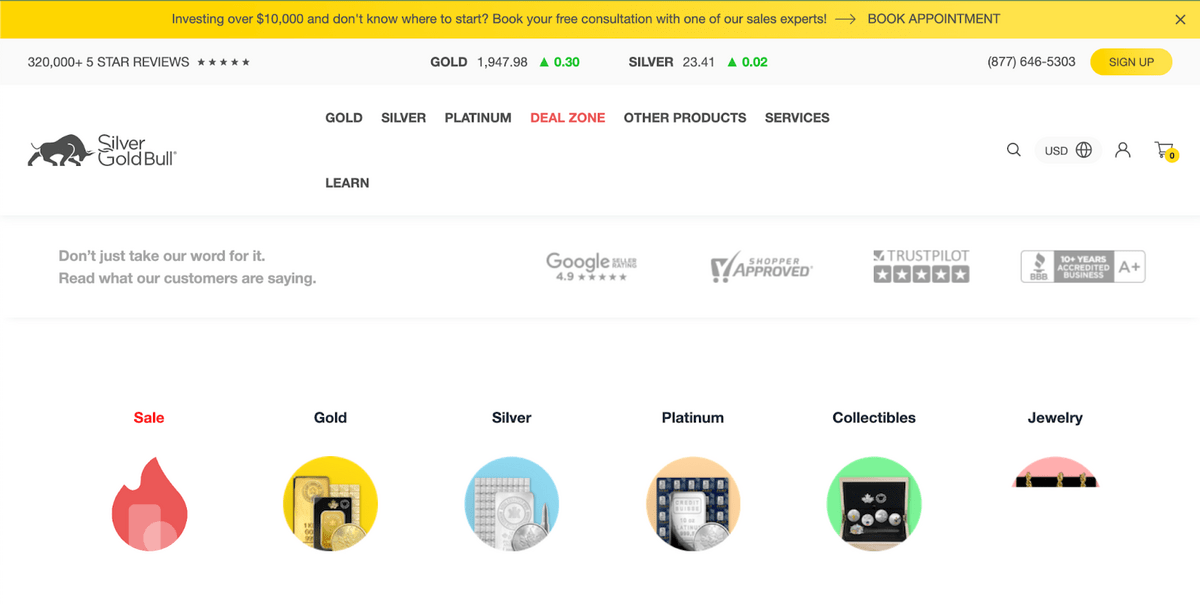The height and width of the screenshot is (604, 1200).
Task: Open the Jewelry category image
Action: 1055,472
